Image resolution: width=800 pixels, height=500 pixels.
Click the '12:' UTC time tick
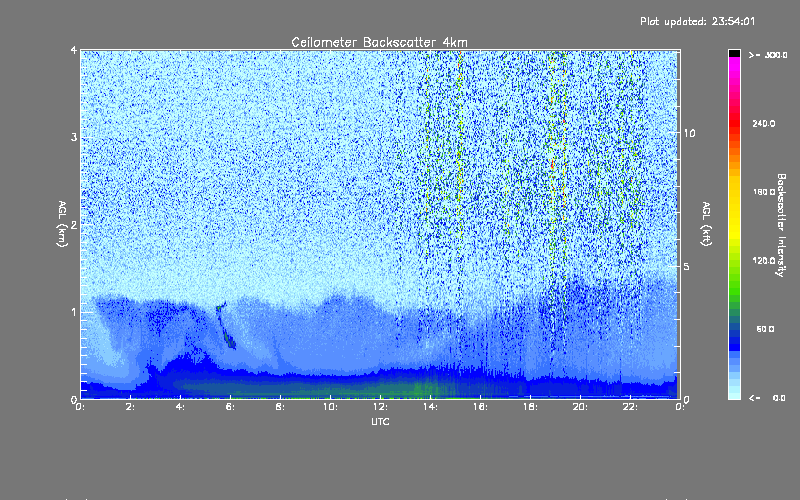click(380, 407)
